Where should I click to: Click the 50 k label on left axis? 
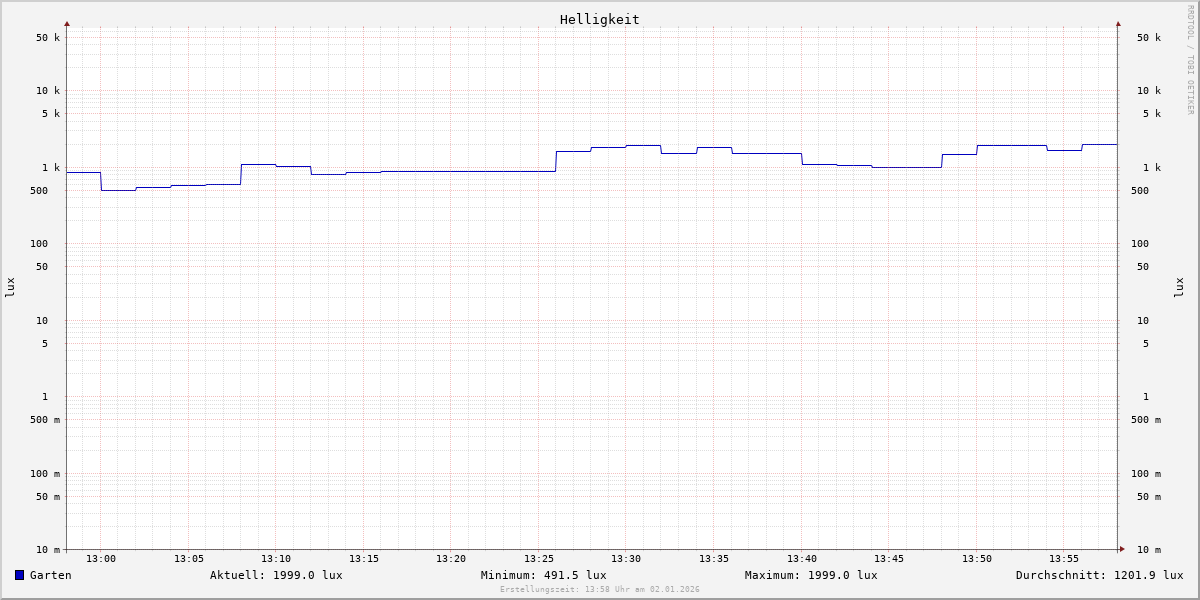[x=48, y=38]
